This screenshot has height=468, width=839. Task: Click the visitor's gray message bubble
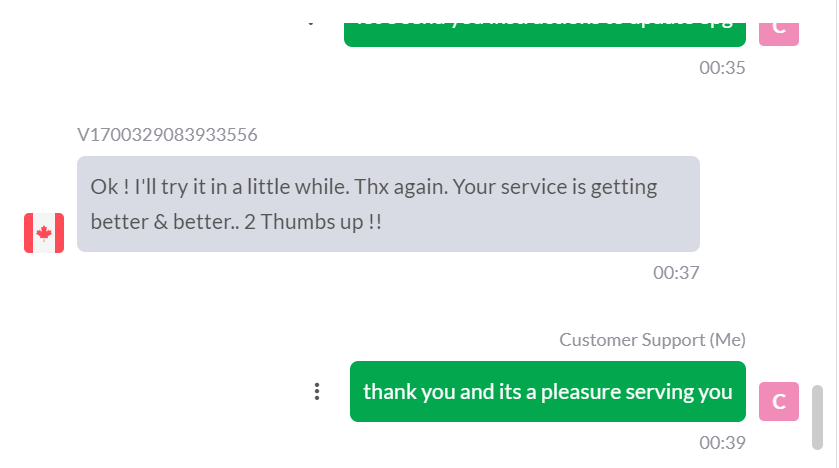[388, 204]
